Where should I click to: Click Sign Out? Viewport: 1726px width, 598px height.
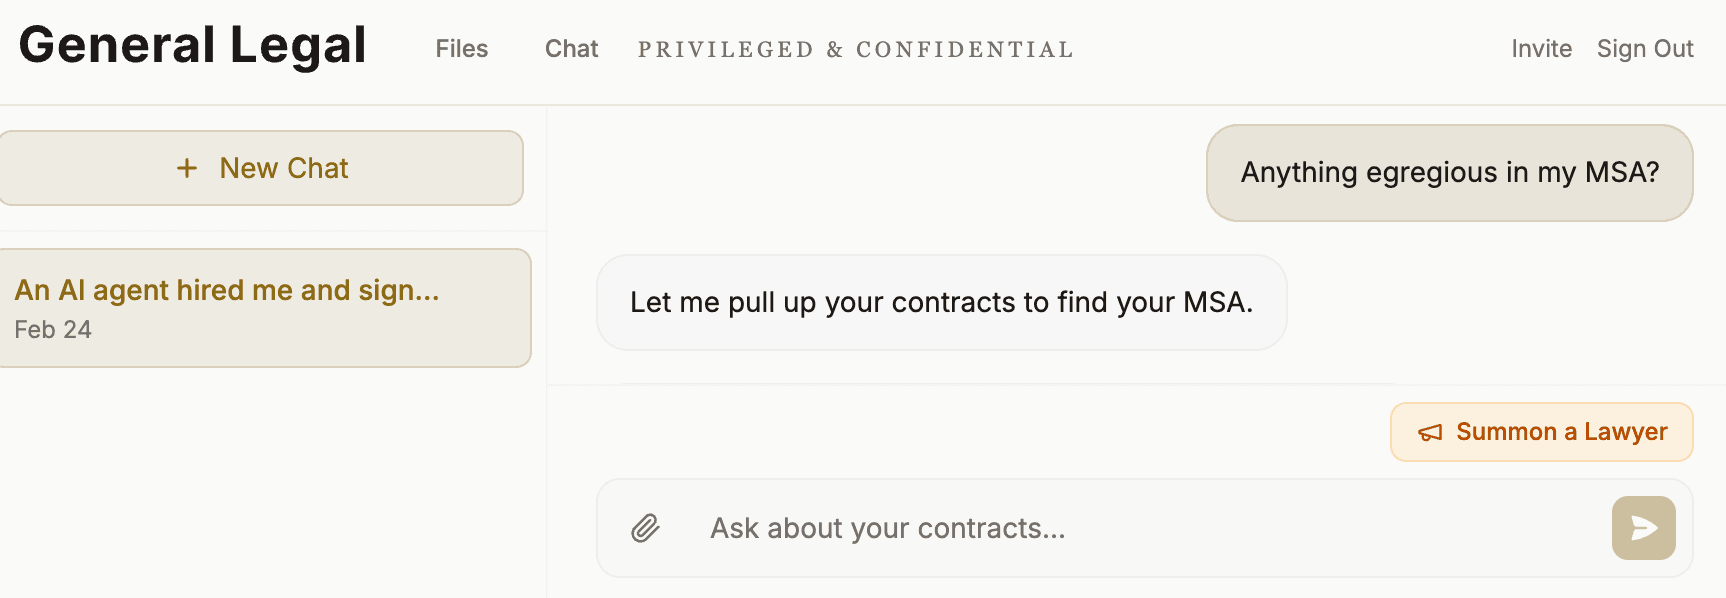click(1645, 48)
